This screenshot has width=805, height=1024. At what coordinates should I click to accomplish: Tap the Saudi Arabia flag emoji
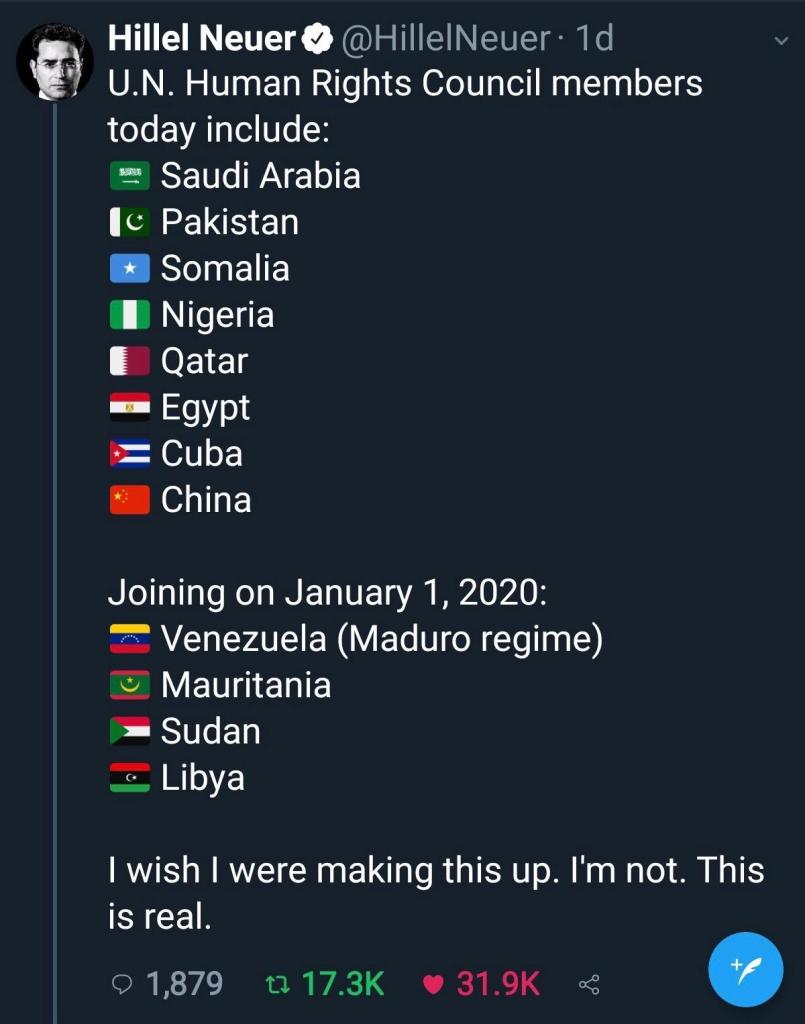click(130, 176)
